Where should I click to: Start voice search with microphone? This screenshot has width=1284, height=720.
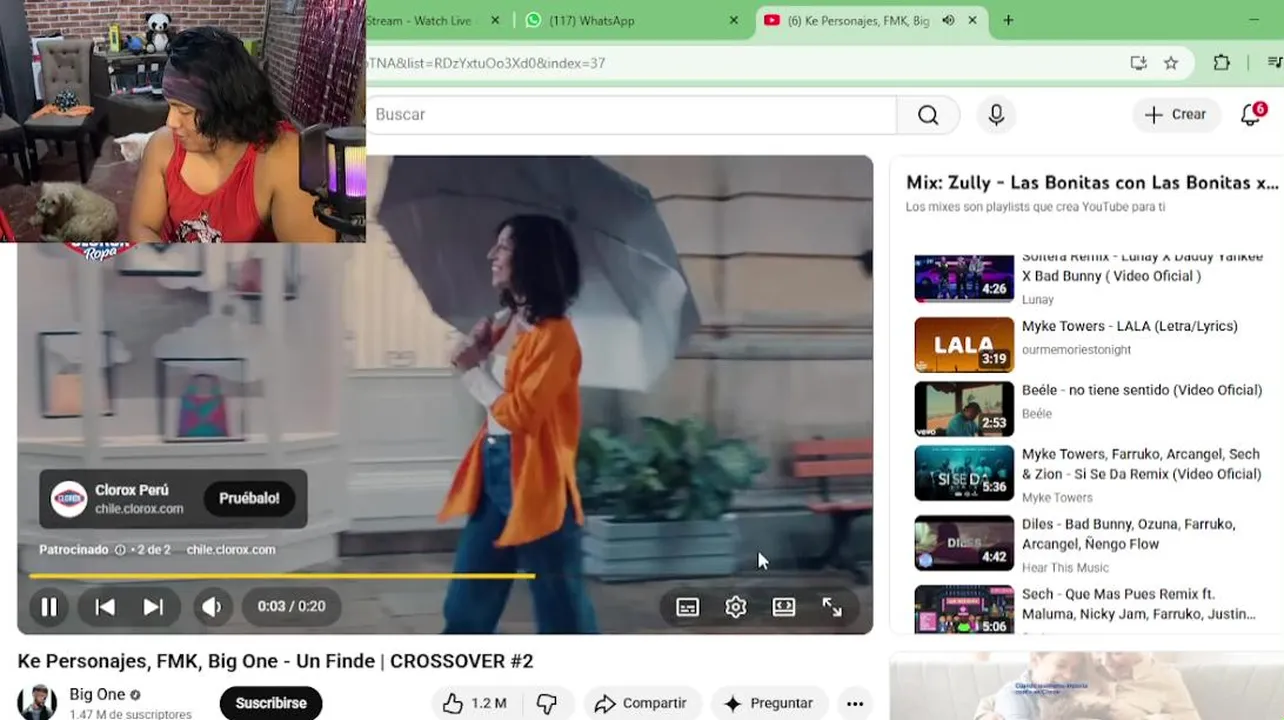coord(996,115)
